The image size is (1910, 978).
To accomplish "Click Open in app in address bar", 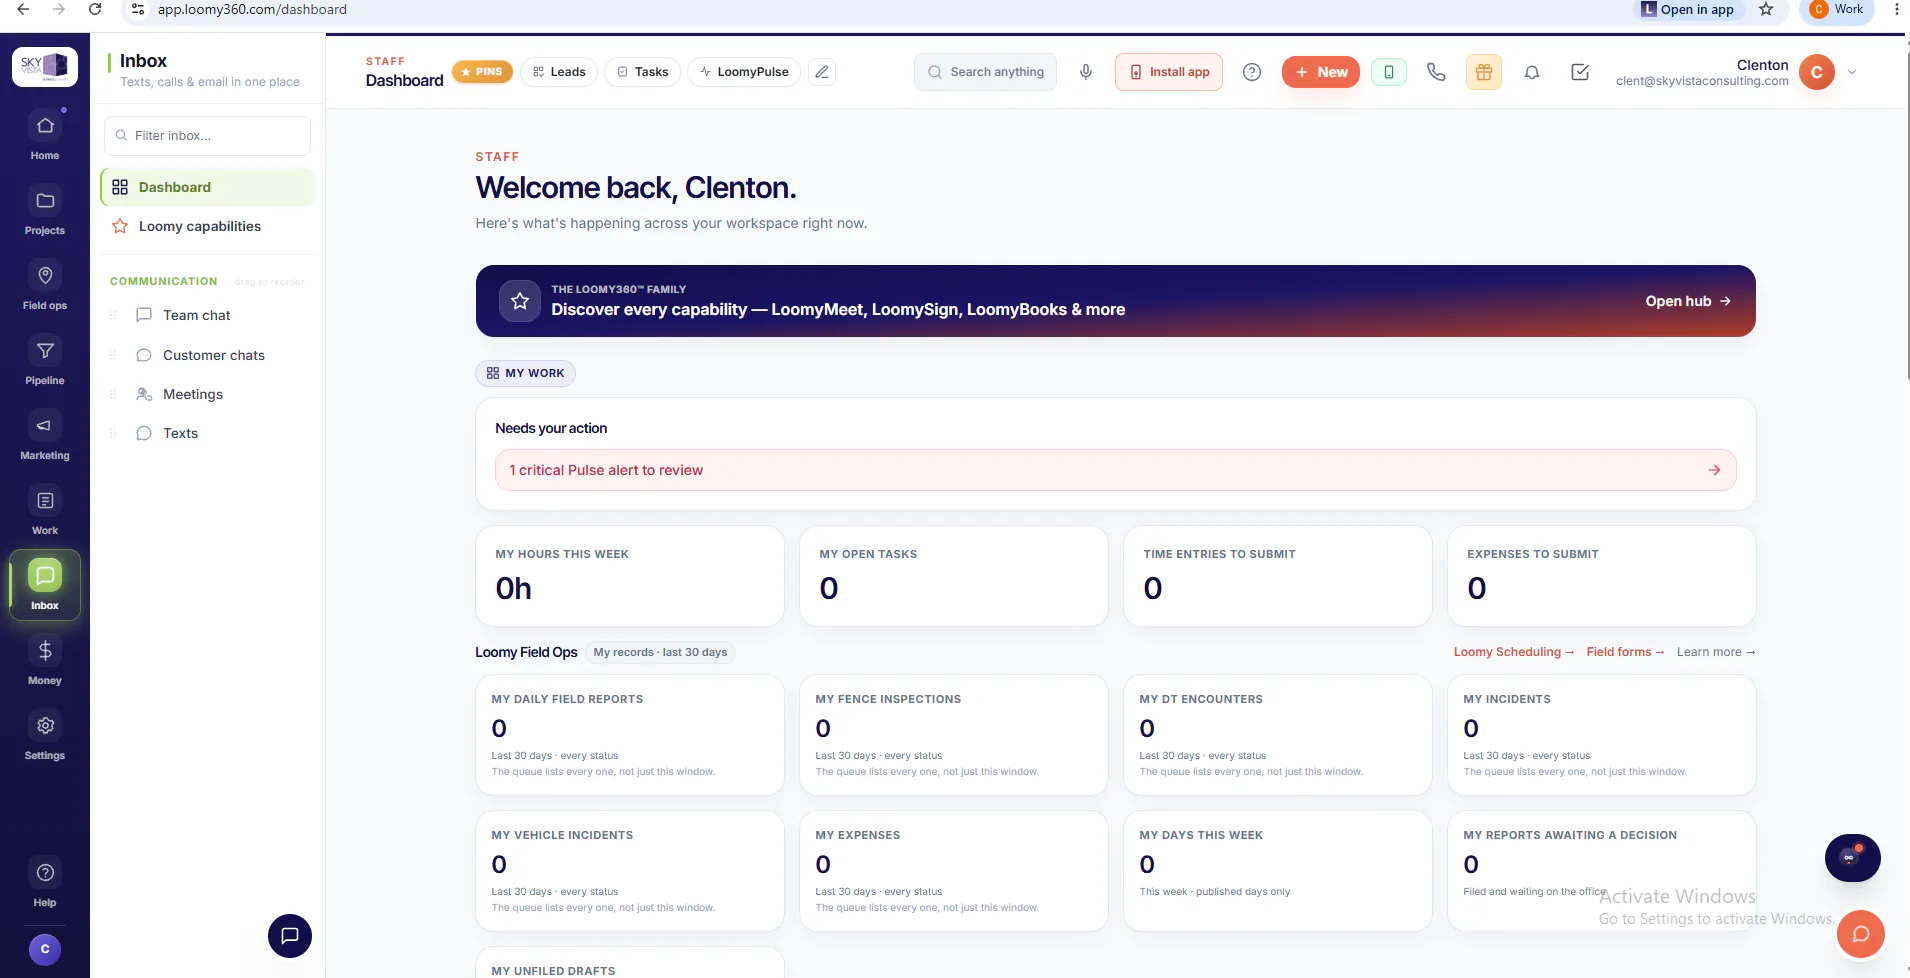I will [x=1689, y=9].
